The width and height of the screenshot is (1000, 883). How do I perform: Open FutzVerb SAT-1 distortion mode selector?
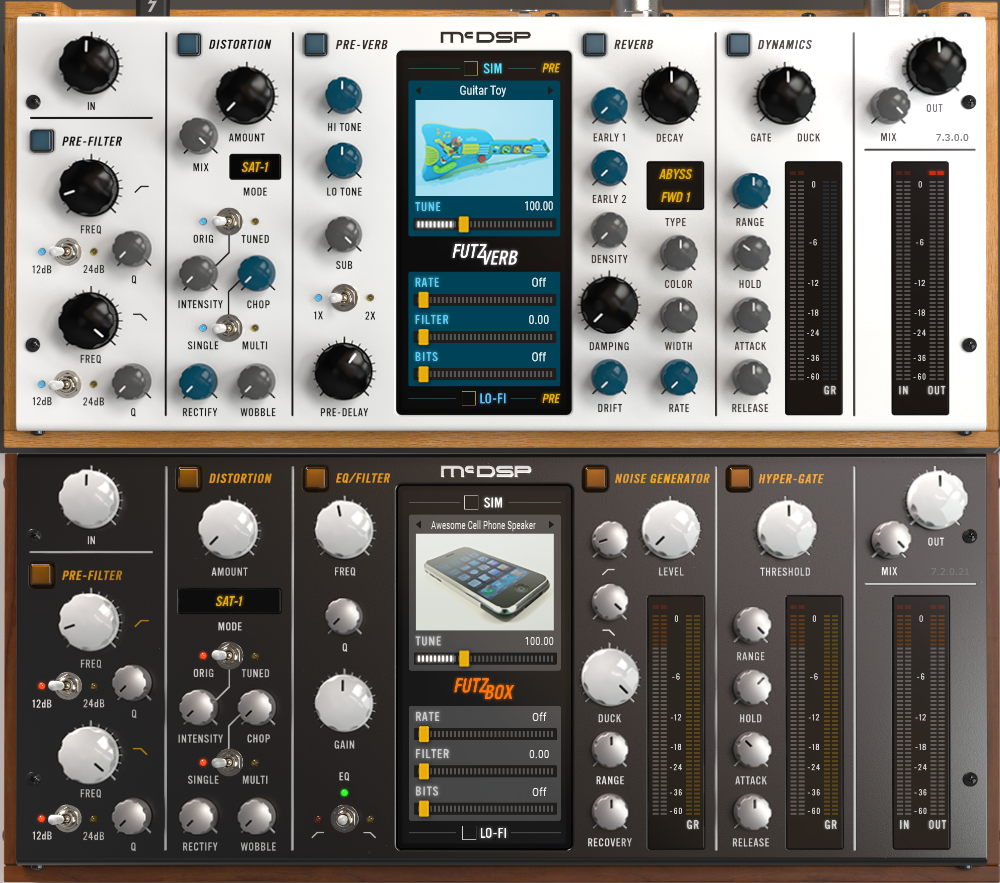click(255, 168)
